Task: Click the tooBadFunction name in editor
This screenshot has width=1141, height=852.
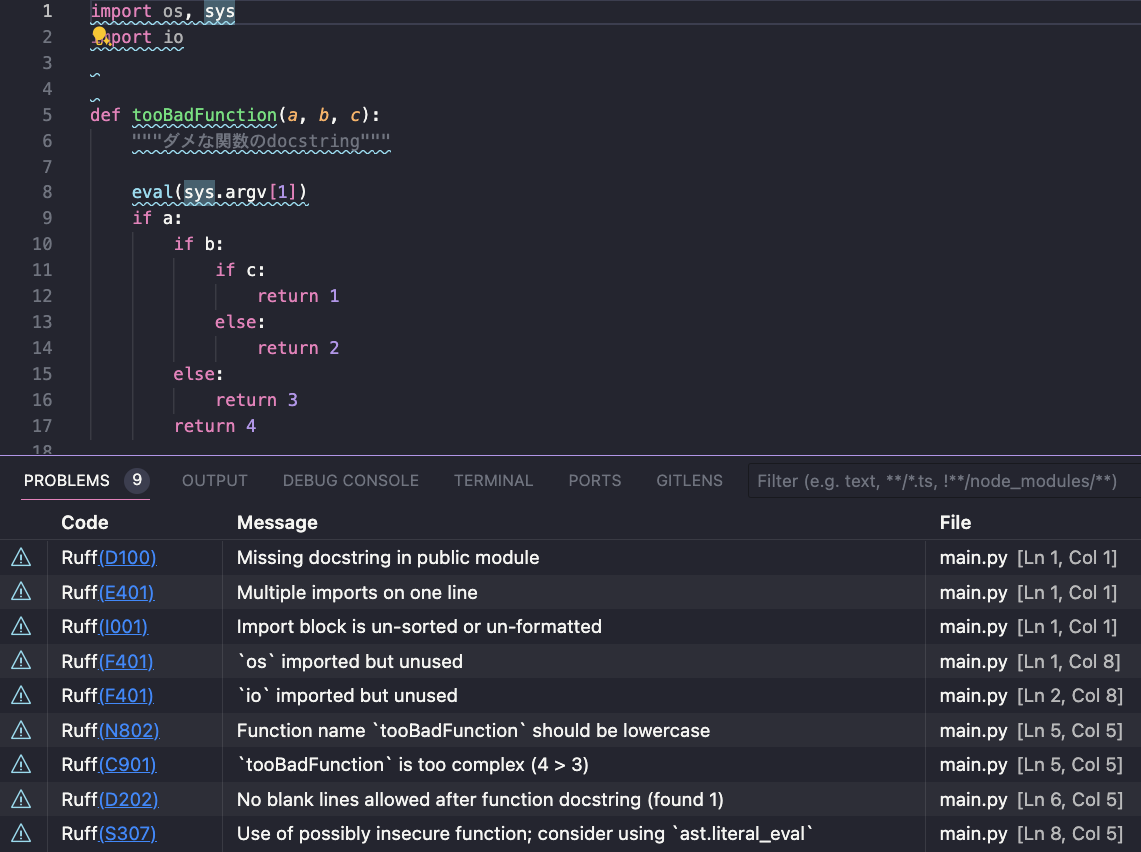Action: tap(204, 115)
